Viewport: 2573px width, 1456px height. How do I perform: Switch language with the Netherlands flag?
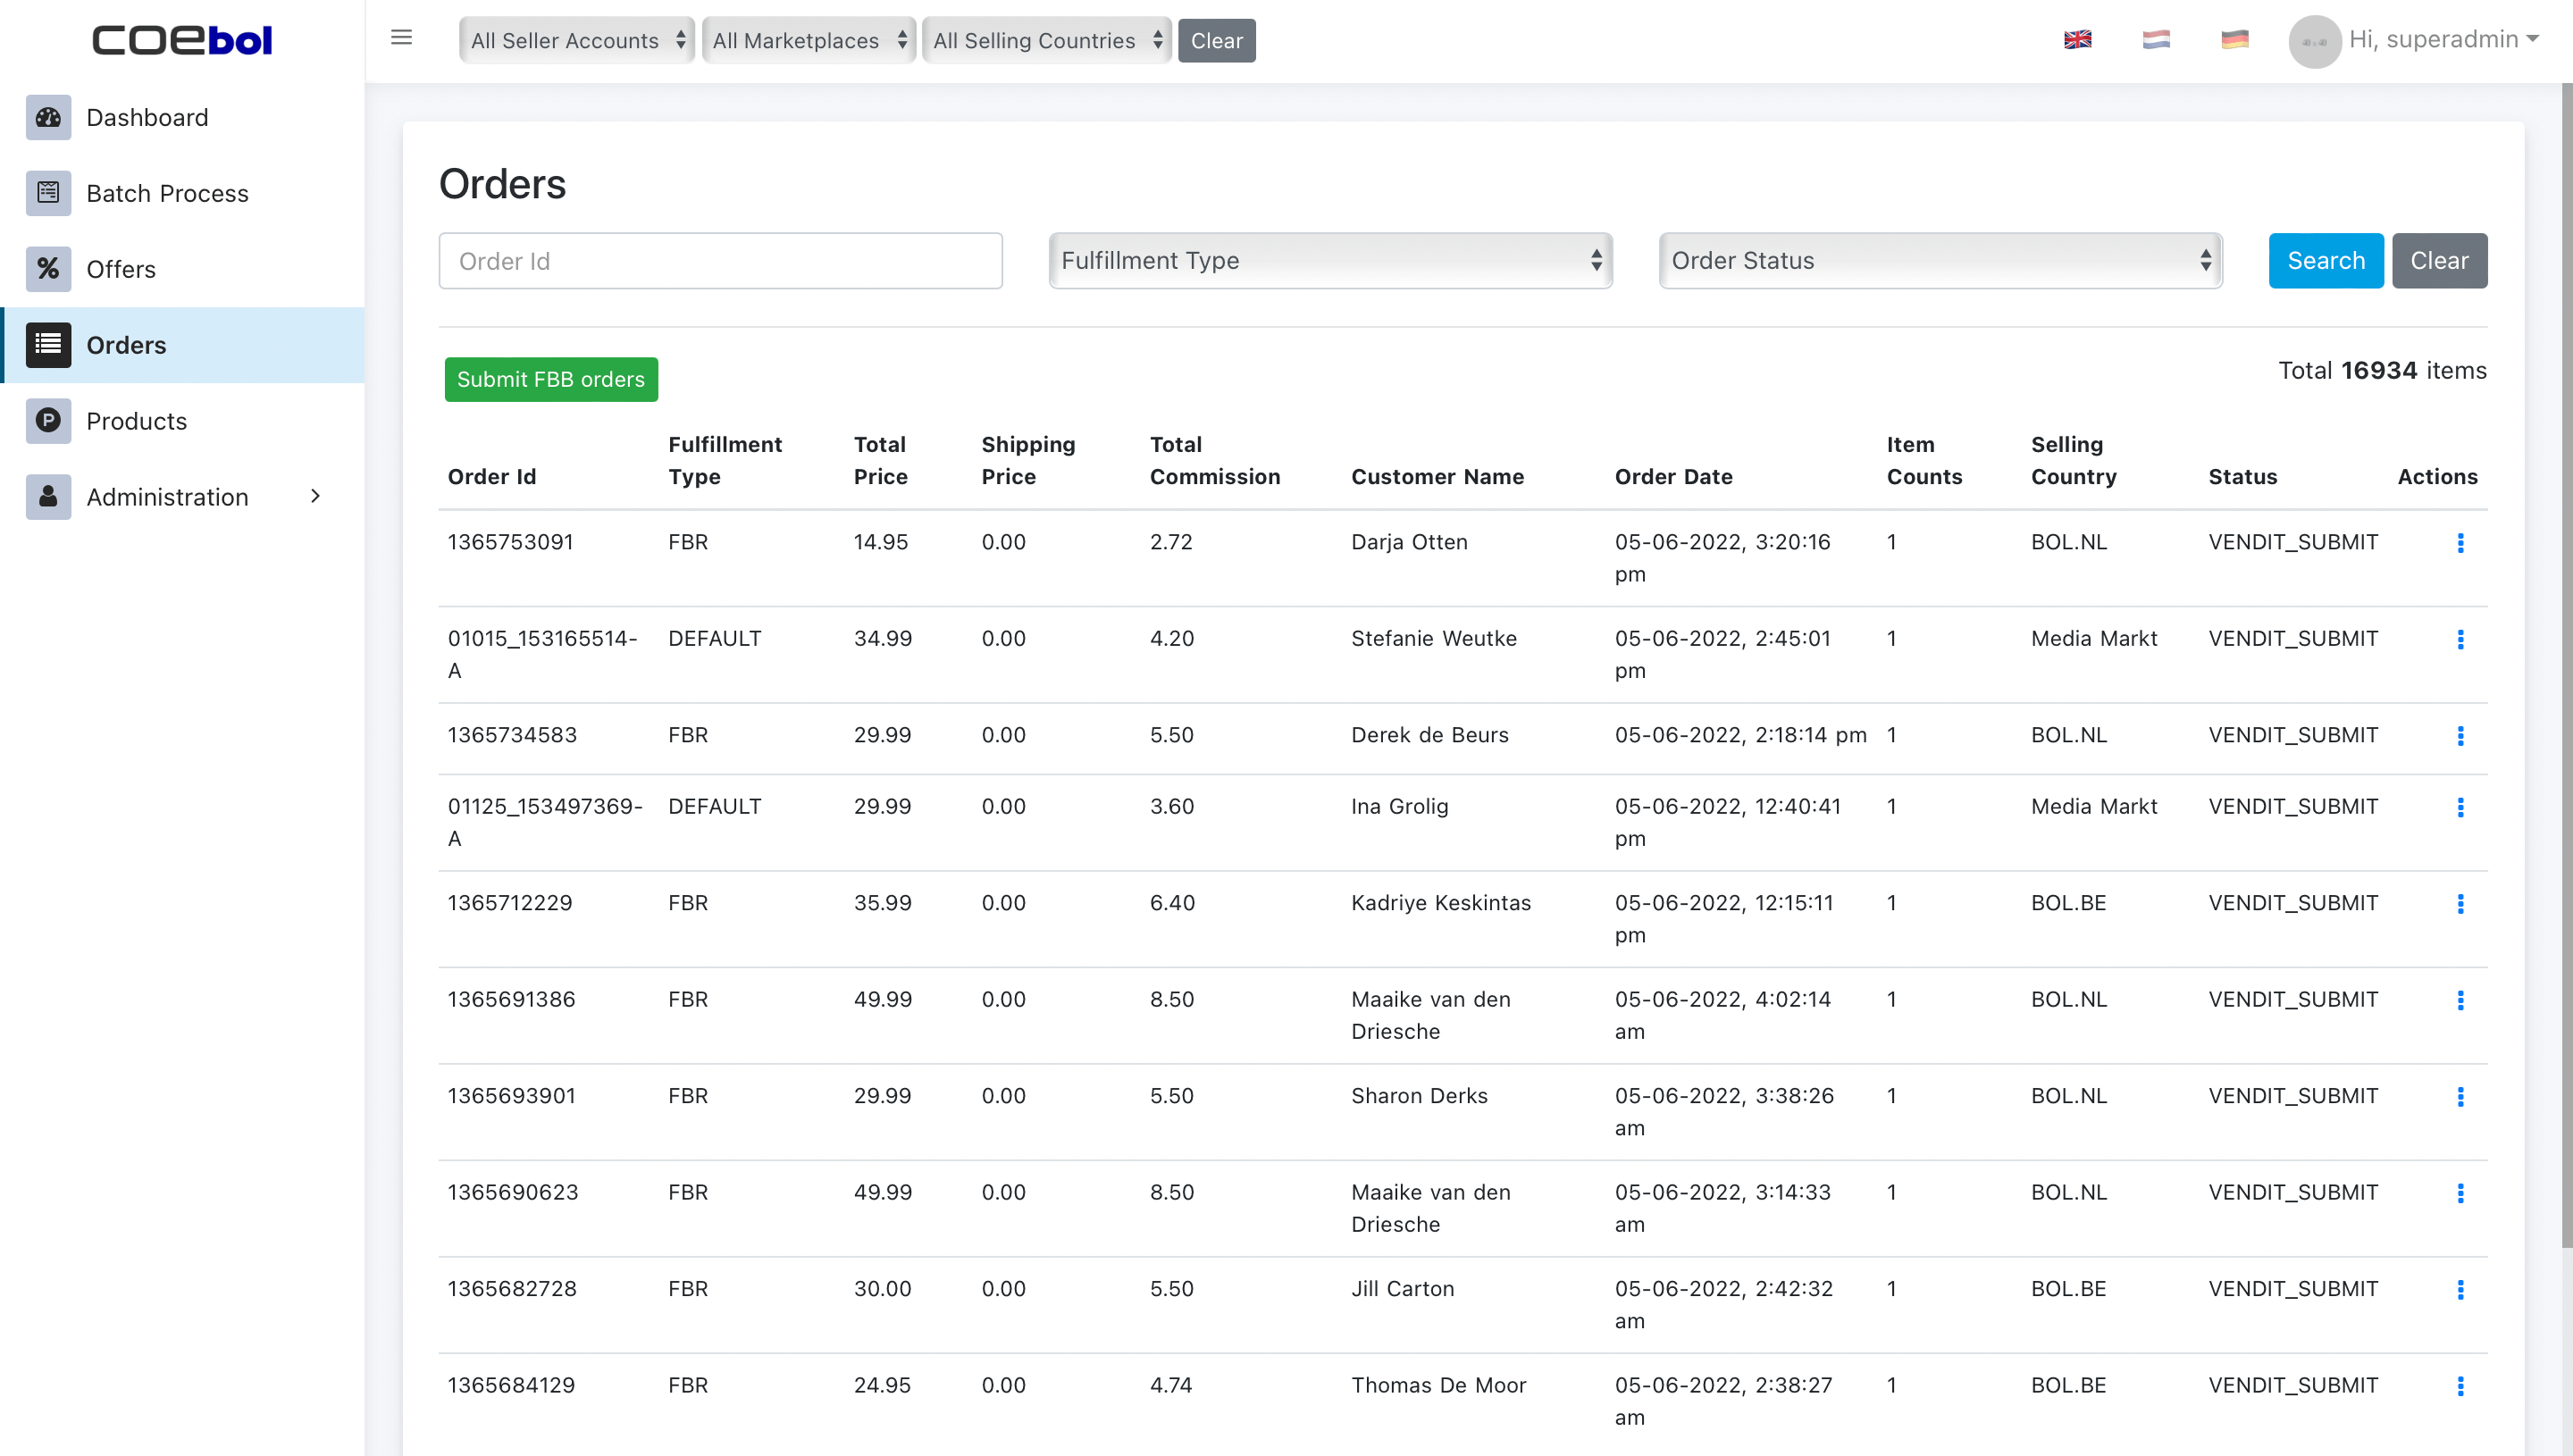pos(2156,40)
